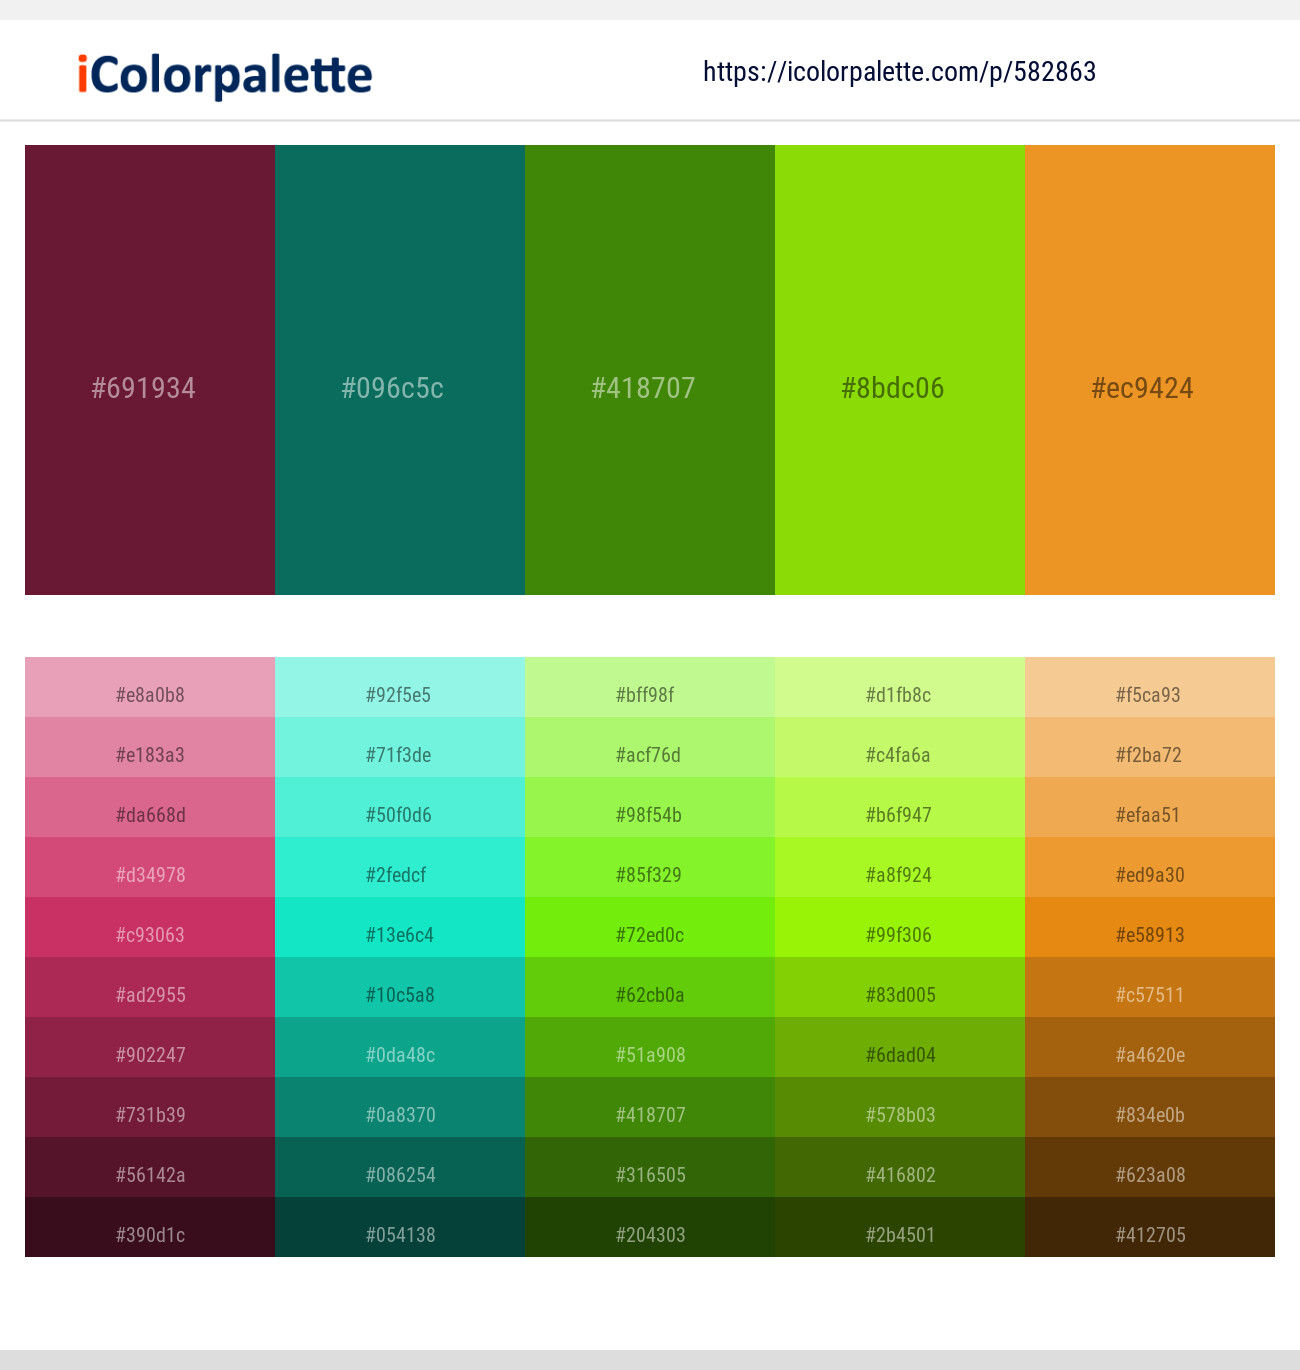
Task: Select the large #ec9424 orange swatch
Action: (1150, 370)
